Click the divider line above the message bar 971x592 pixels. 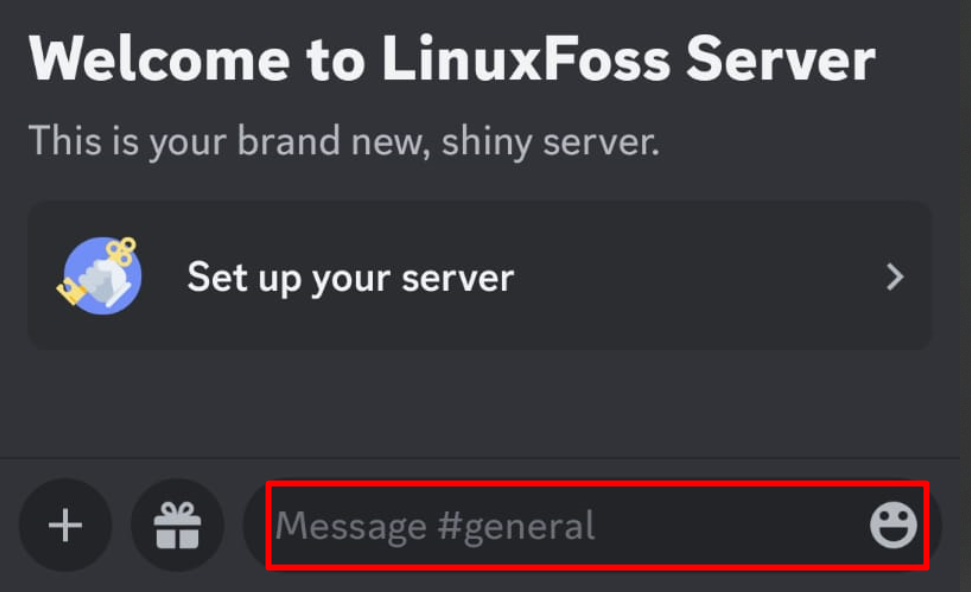click(480, 458)
